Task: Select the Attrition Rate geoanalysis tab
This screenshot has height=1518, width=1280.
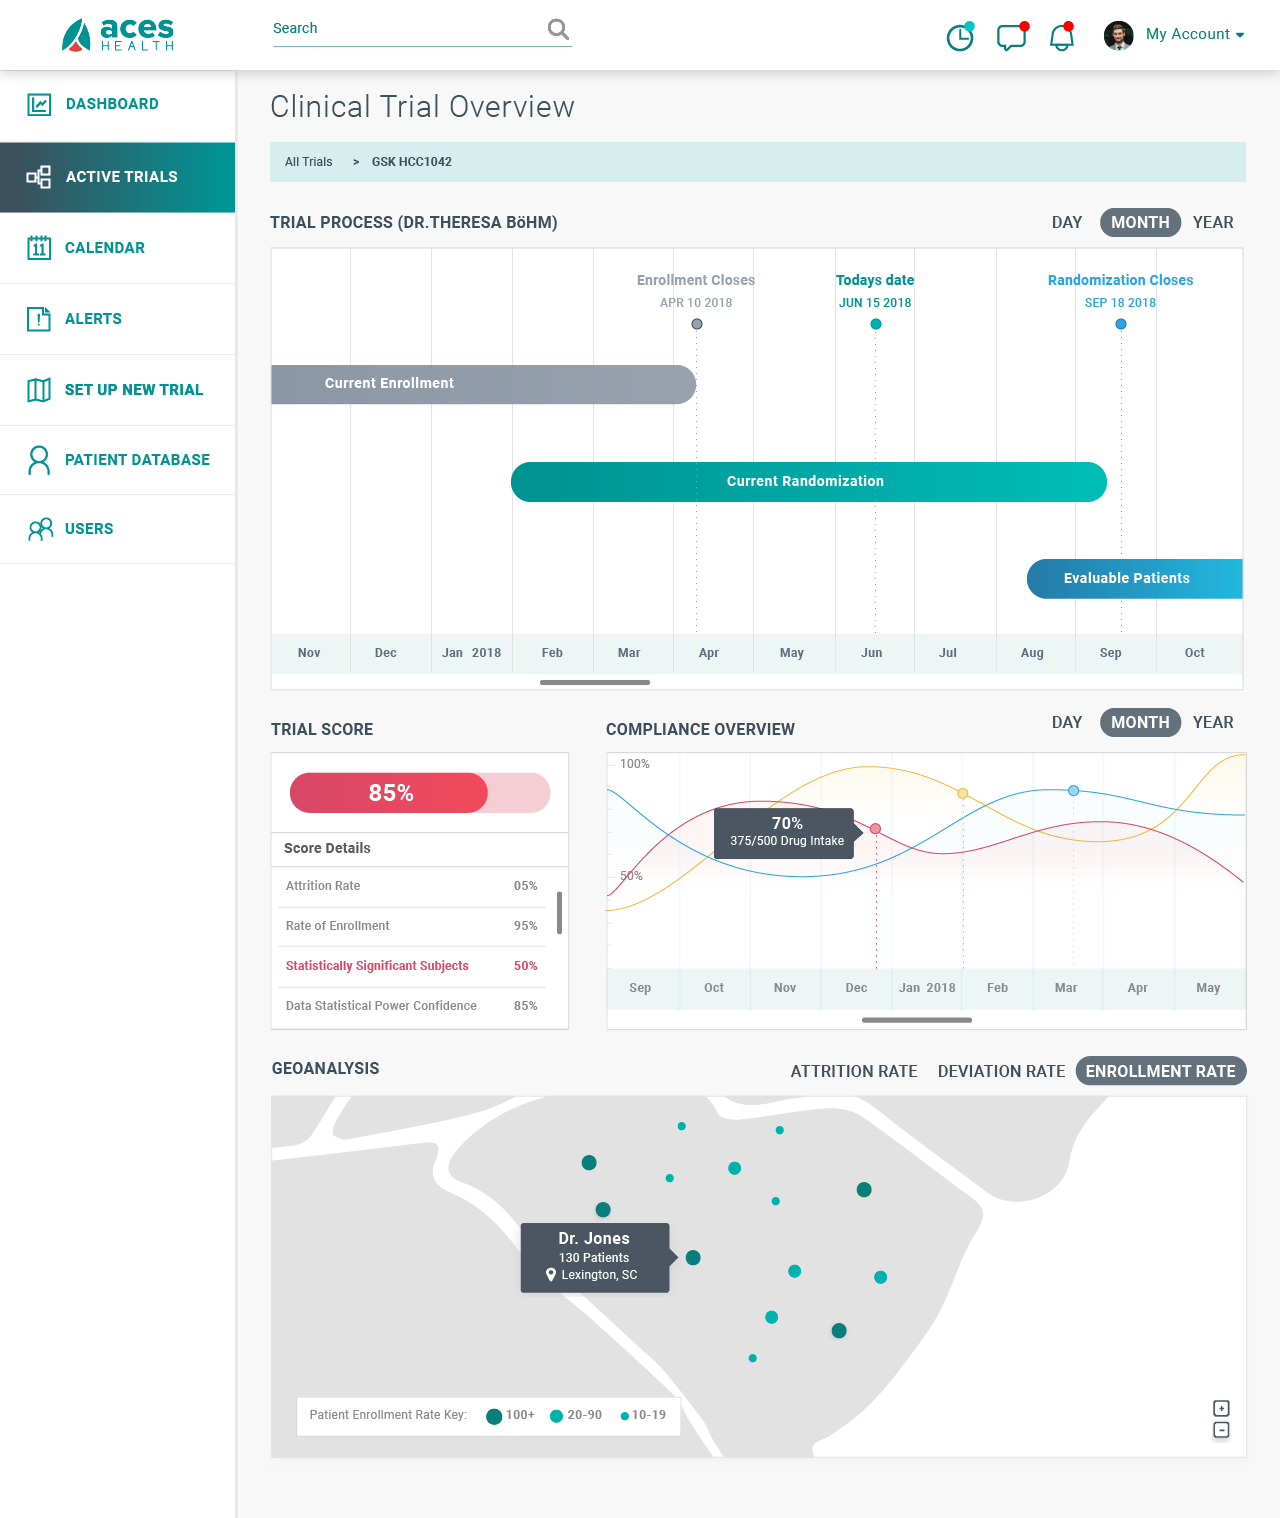Action: (853, 1071)
